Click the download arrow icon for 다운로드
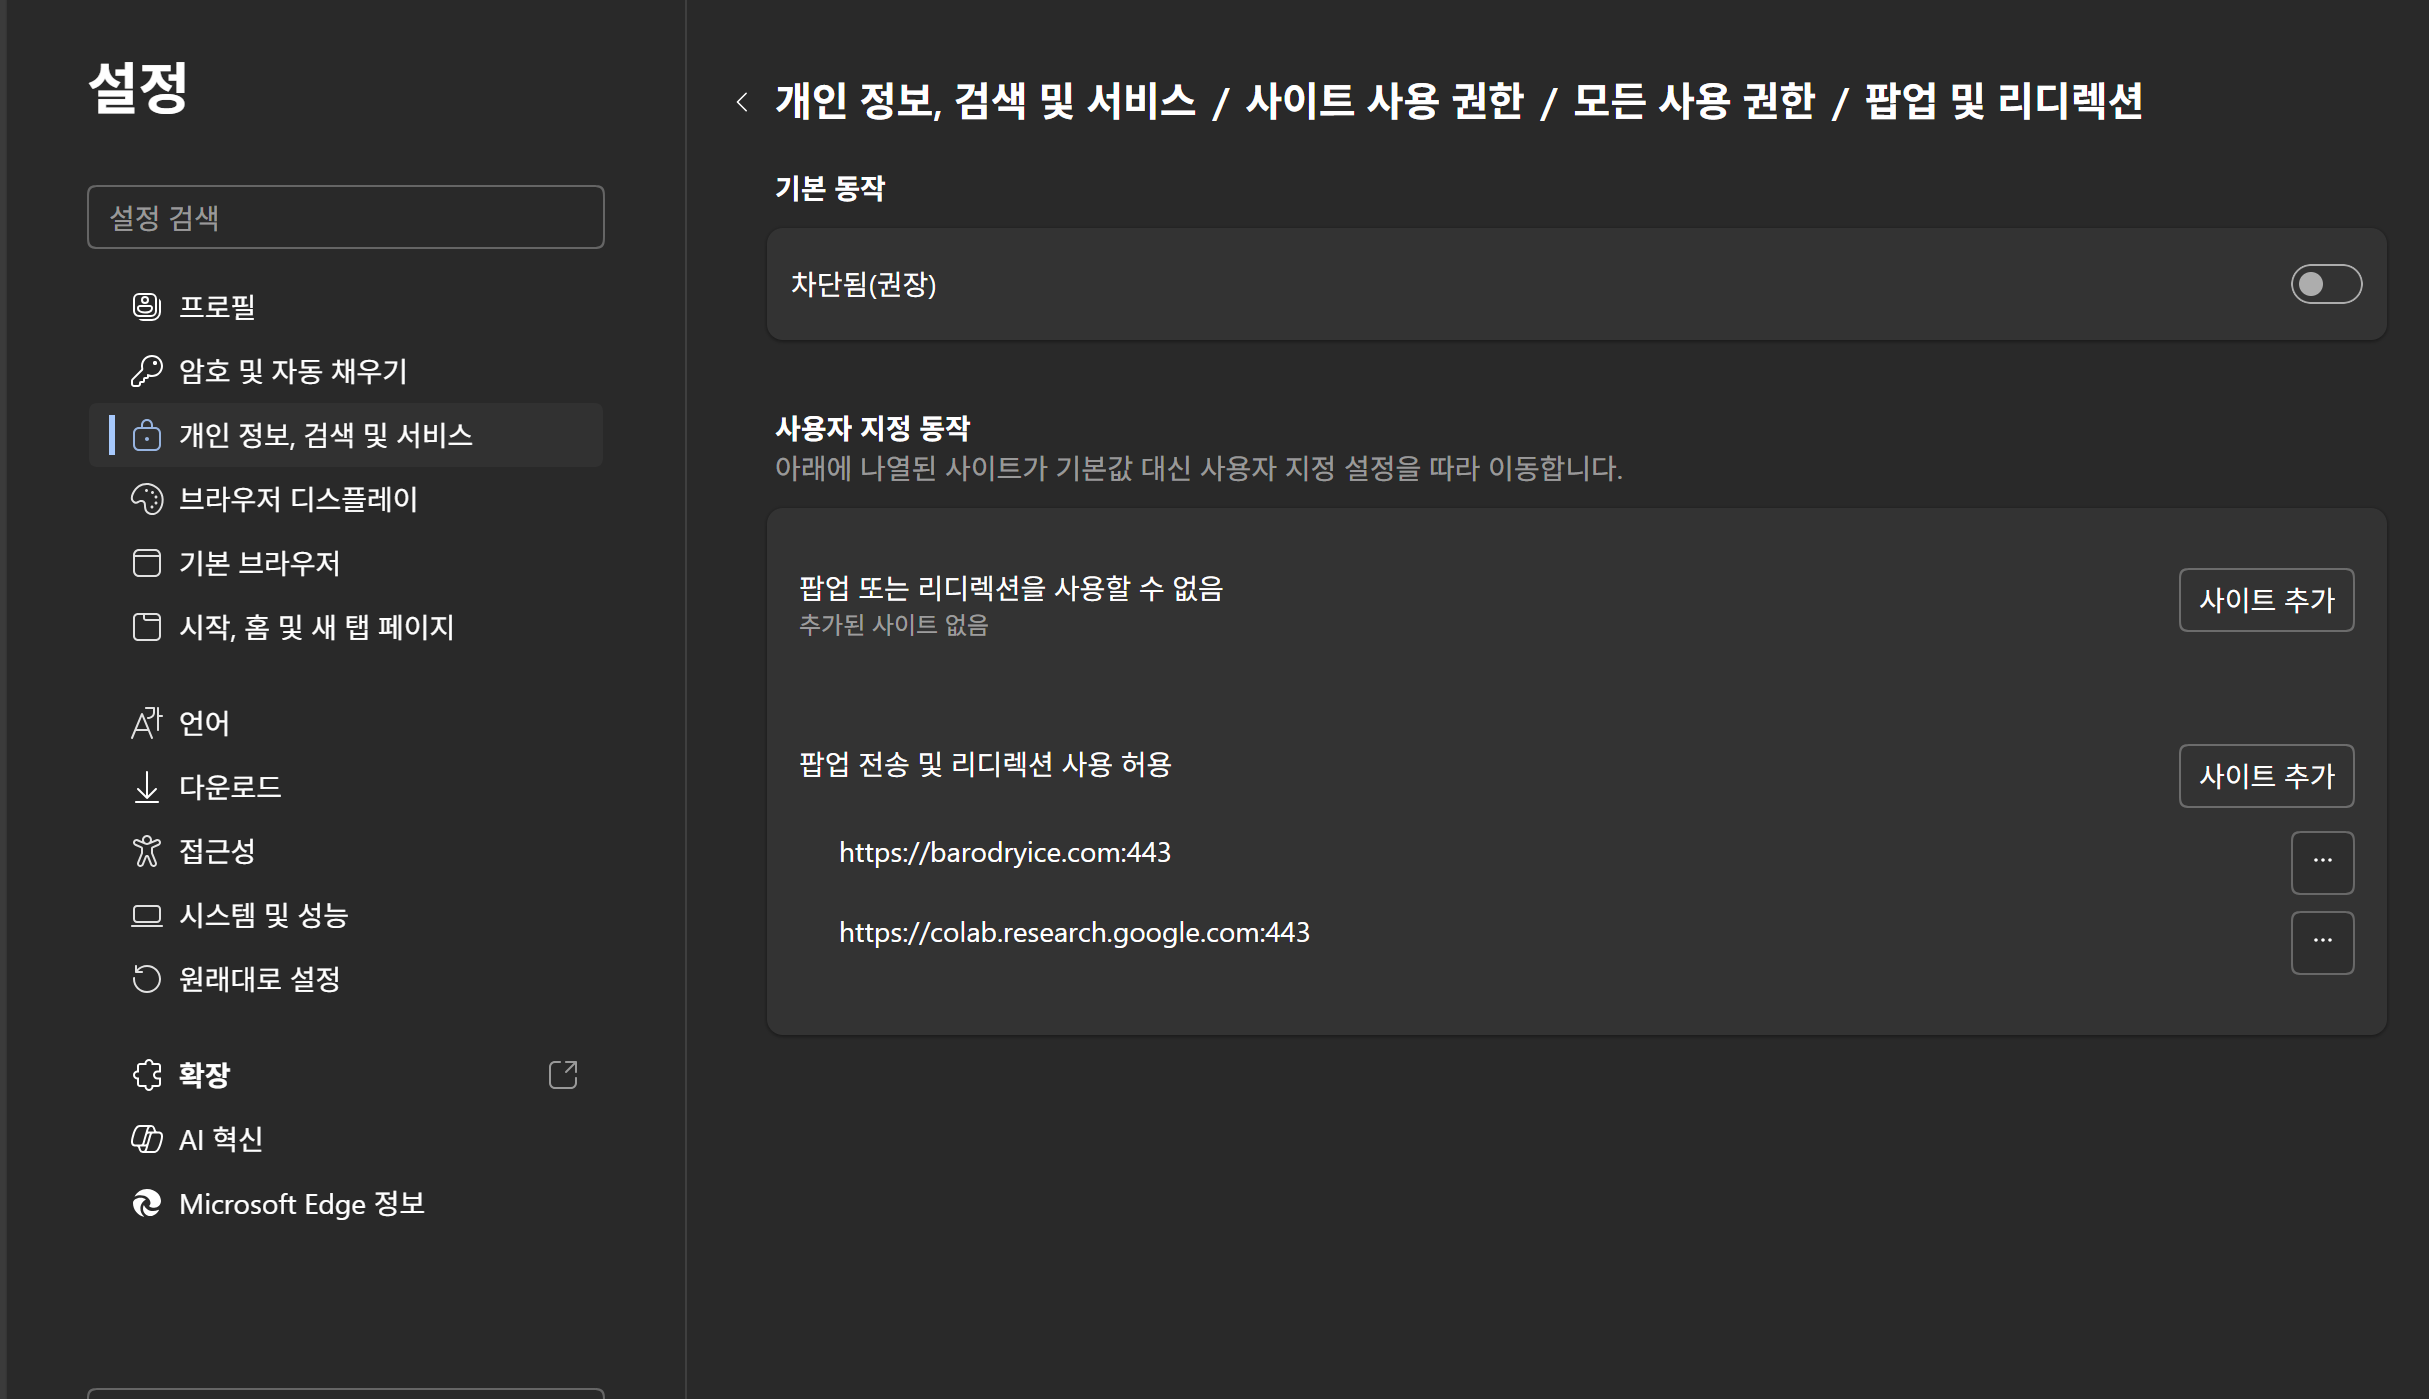 click(147, 787)
